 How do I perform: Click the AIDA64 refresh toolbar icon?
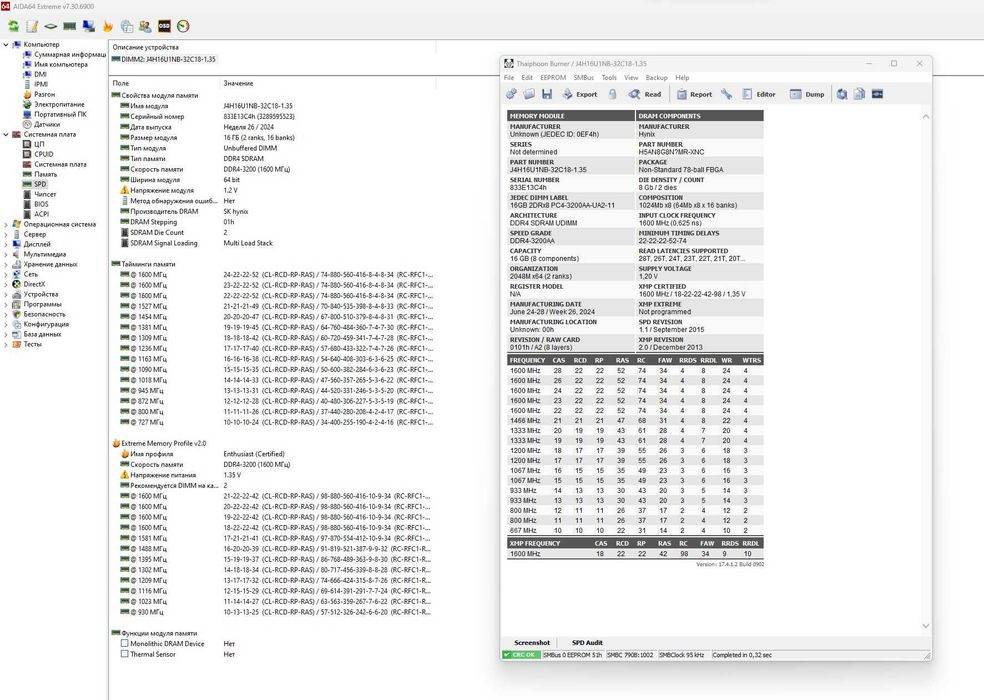[x=13, y=26]
